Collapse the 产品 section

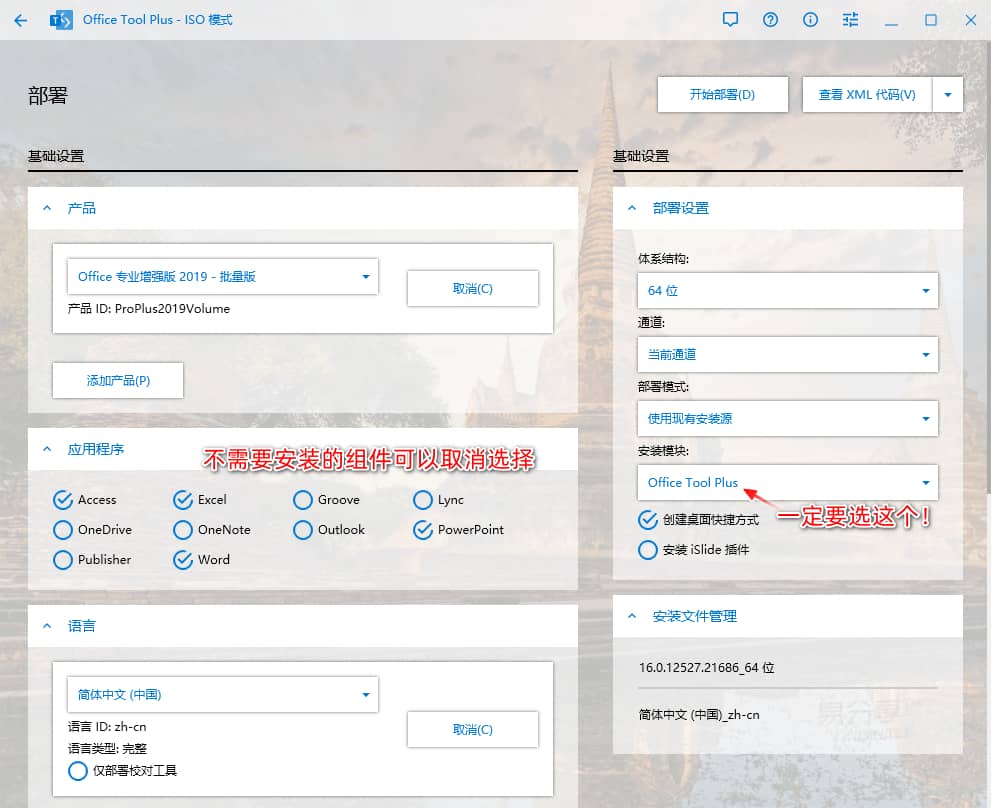[x=47, y=208]
